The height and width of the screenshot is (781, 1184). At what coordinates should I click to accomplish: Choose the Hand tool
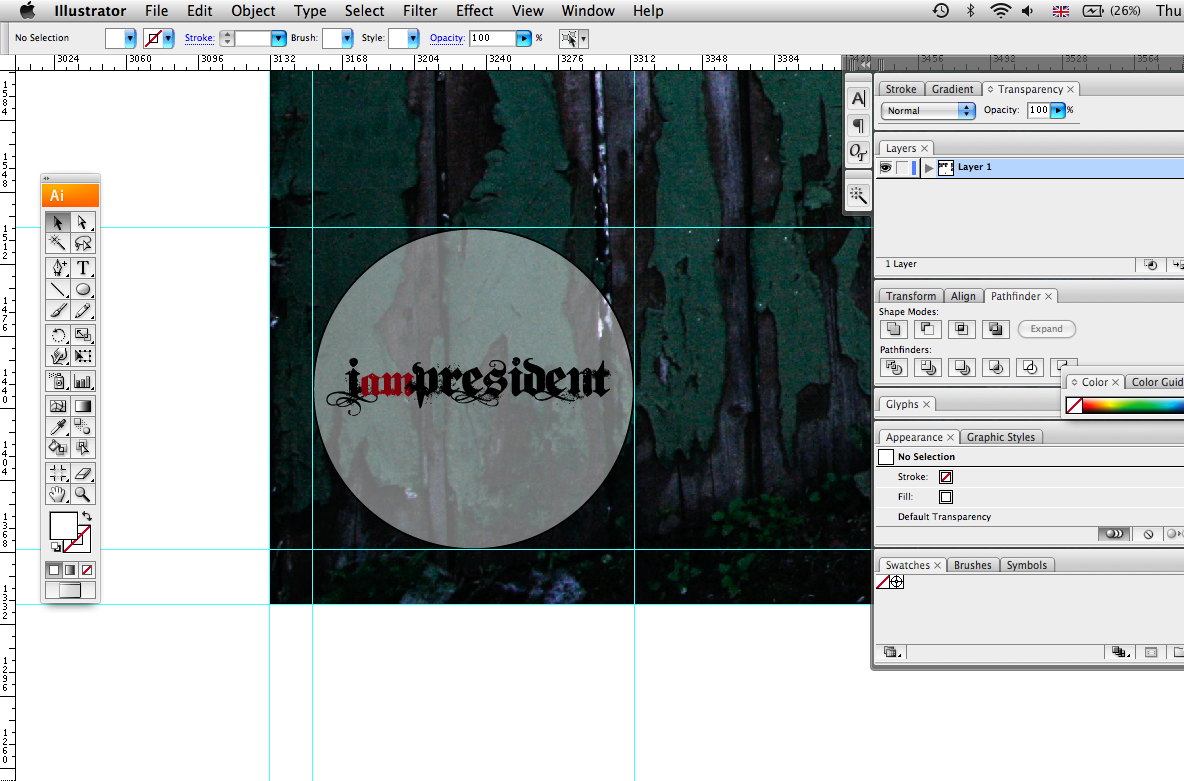pos(57,495)
